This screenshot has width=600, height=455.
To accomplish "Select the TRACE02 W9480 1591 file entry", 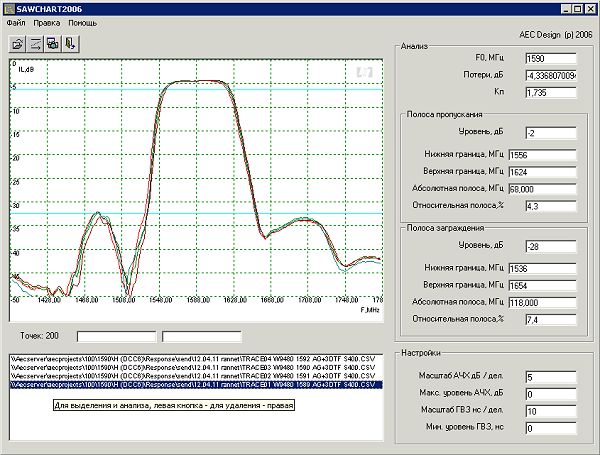I will tap(190, 376).
